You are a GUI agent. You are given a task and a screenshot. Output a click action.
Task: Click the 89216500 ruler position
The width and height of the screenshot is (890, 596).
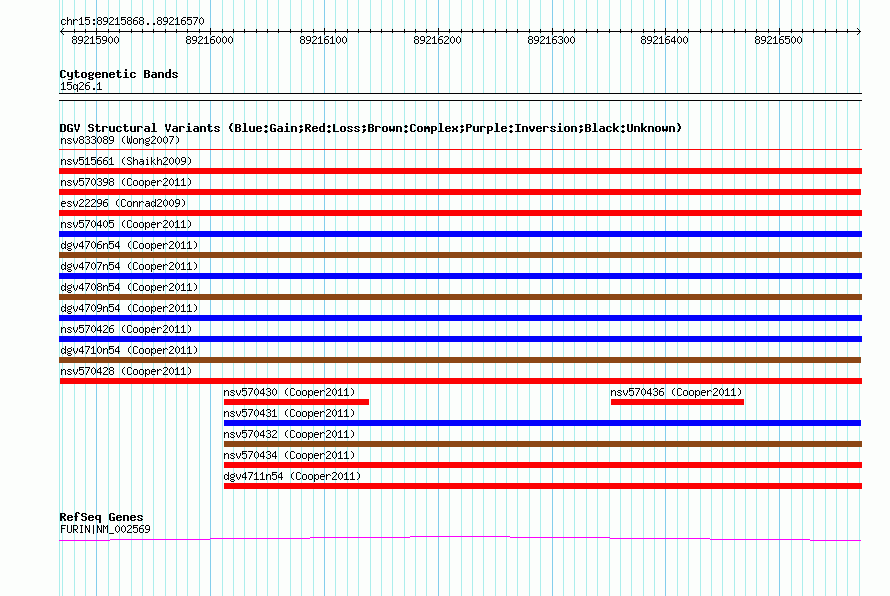(779, 40)
